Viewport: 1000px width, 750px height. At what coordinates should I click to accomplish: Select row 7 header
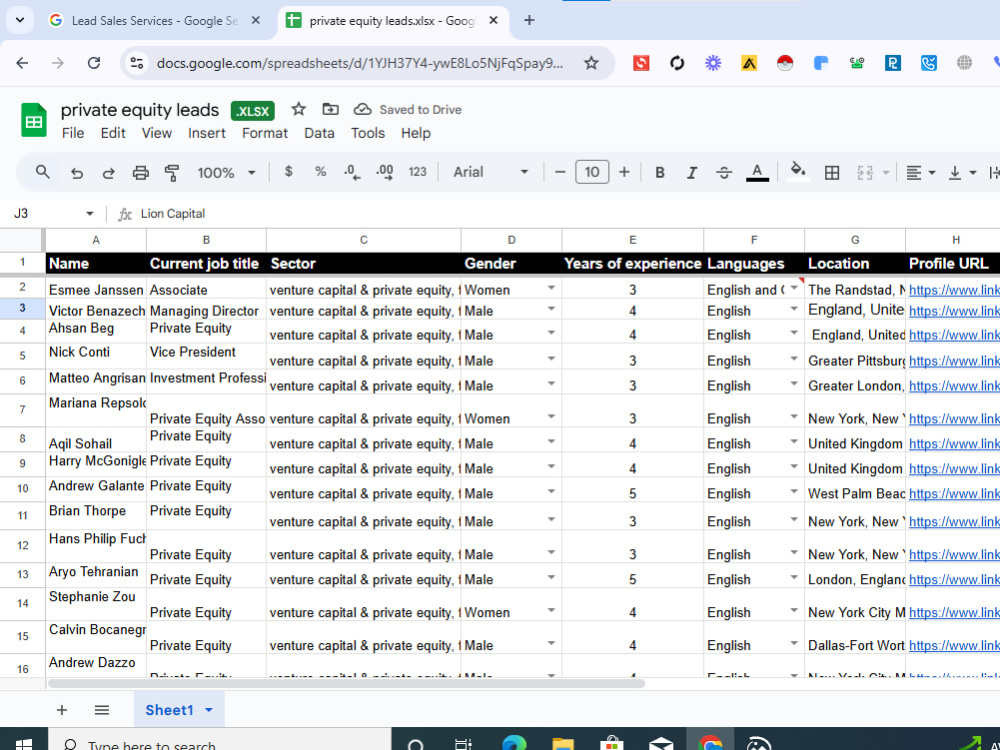coord(22,410)
